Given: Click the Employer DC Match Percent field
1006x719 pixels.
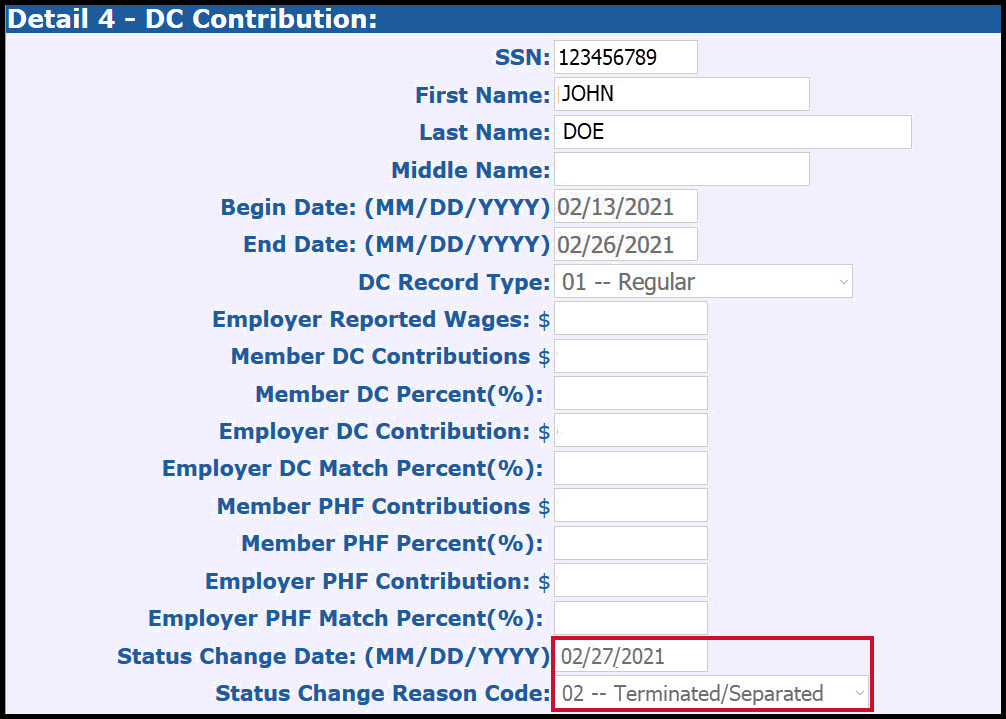Looking at the screenshot, I should click(x=630, y=467).
